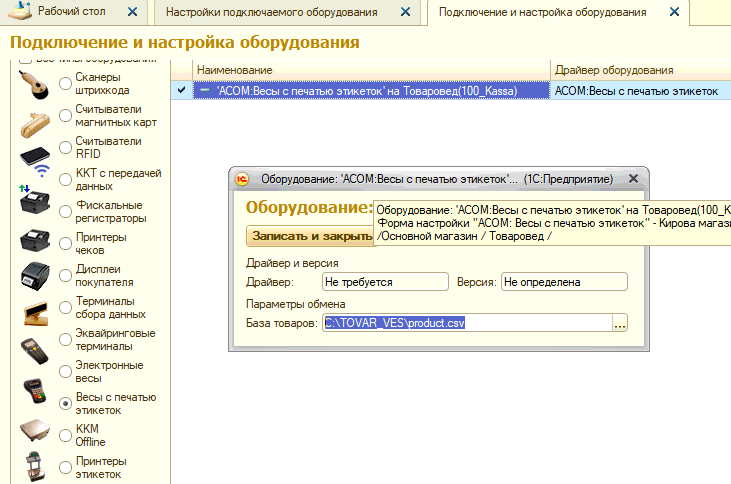Open file picker with the ellipsis button
Screen dimensions: 731x484
pos(620,323)
